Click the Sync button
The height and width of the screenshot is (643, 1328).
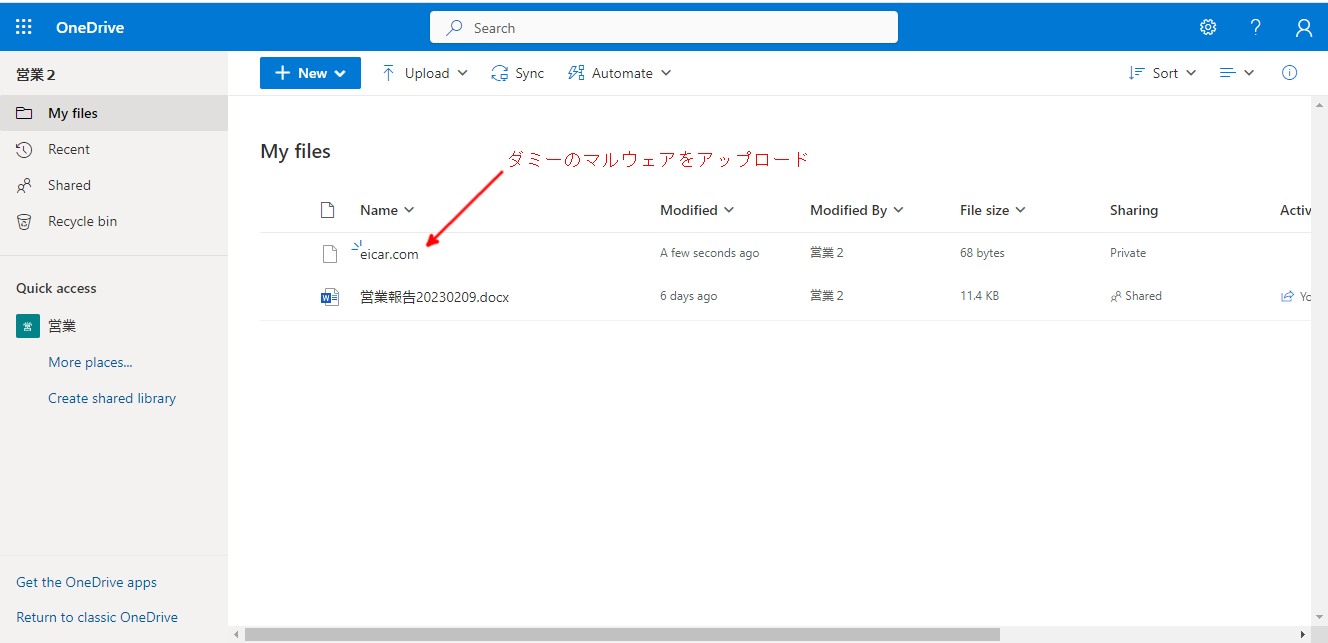(x=517, y=73)
